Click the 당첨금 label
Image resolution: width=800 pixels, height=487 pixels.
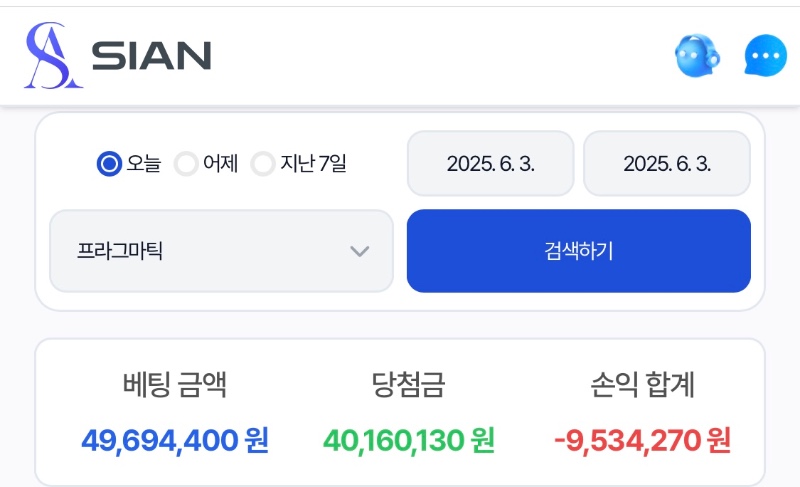(408, 385)
